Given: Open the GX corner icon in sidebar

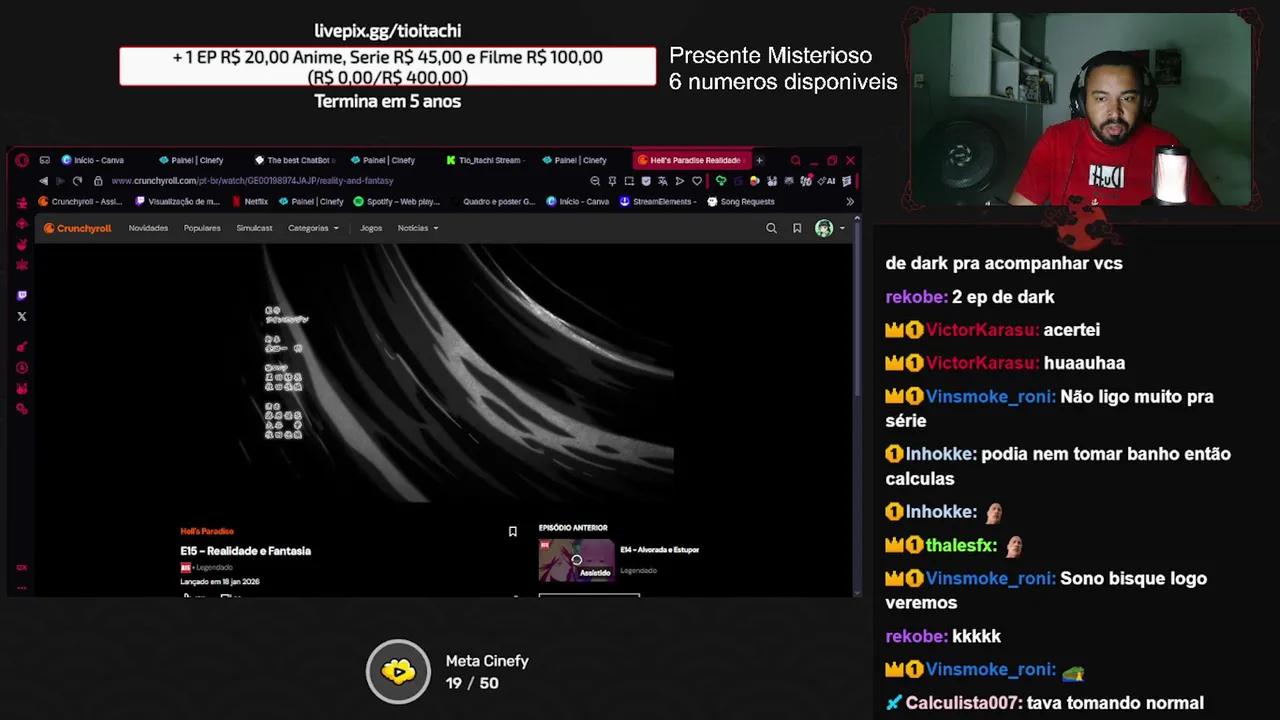Looking at the screenshot, I should tap(21, 567).
